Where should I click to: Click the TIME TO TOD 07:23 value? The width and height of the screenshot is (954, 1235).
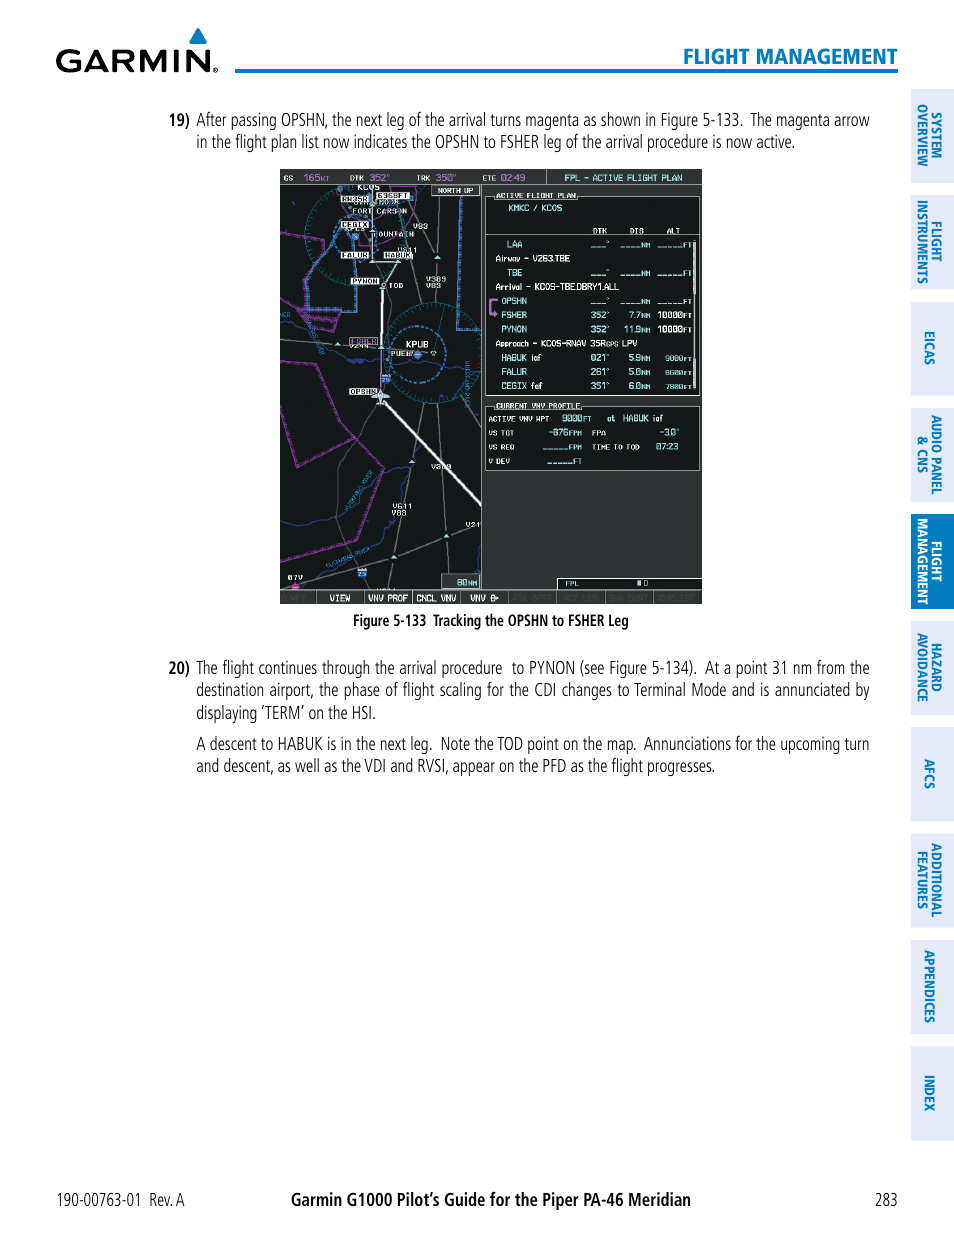(x=666, y=446)
